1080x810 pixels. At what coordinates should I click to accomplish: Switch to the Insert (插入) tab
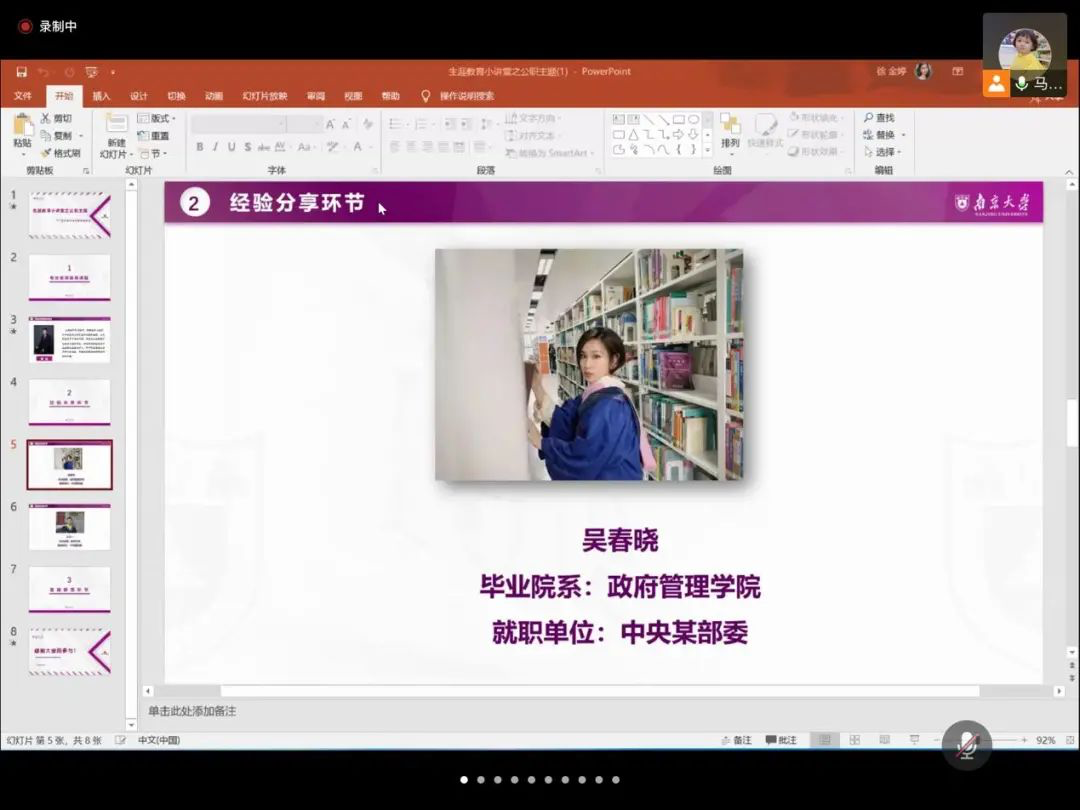point(101,96)
